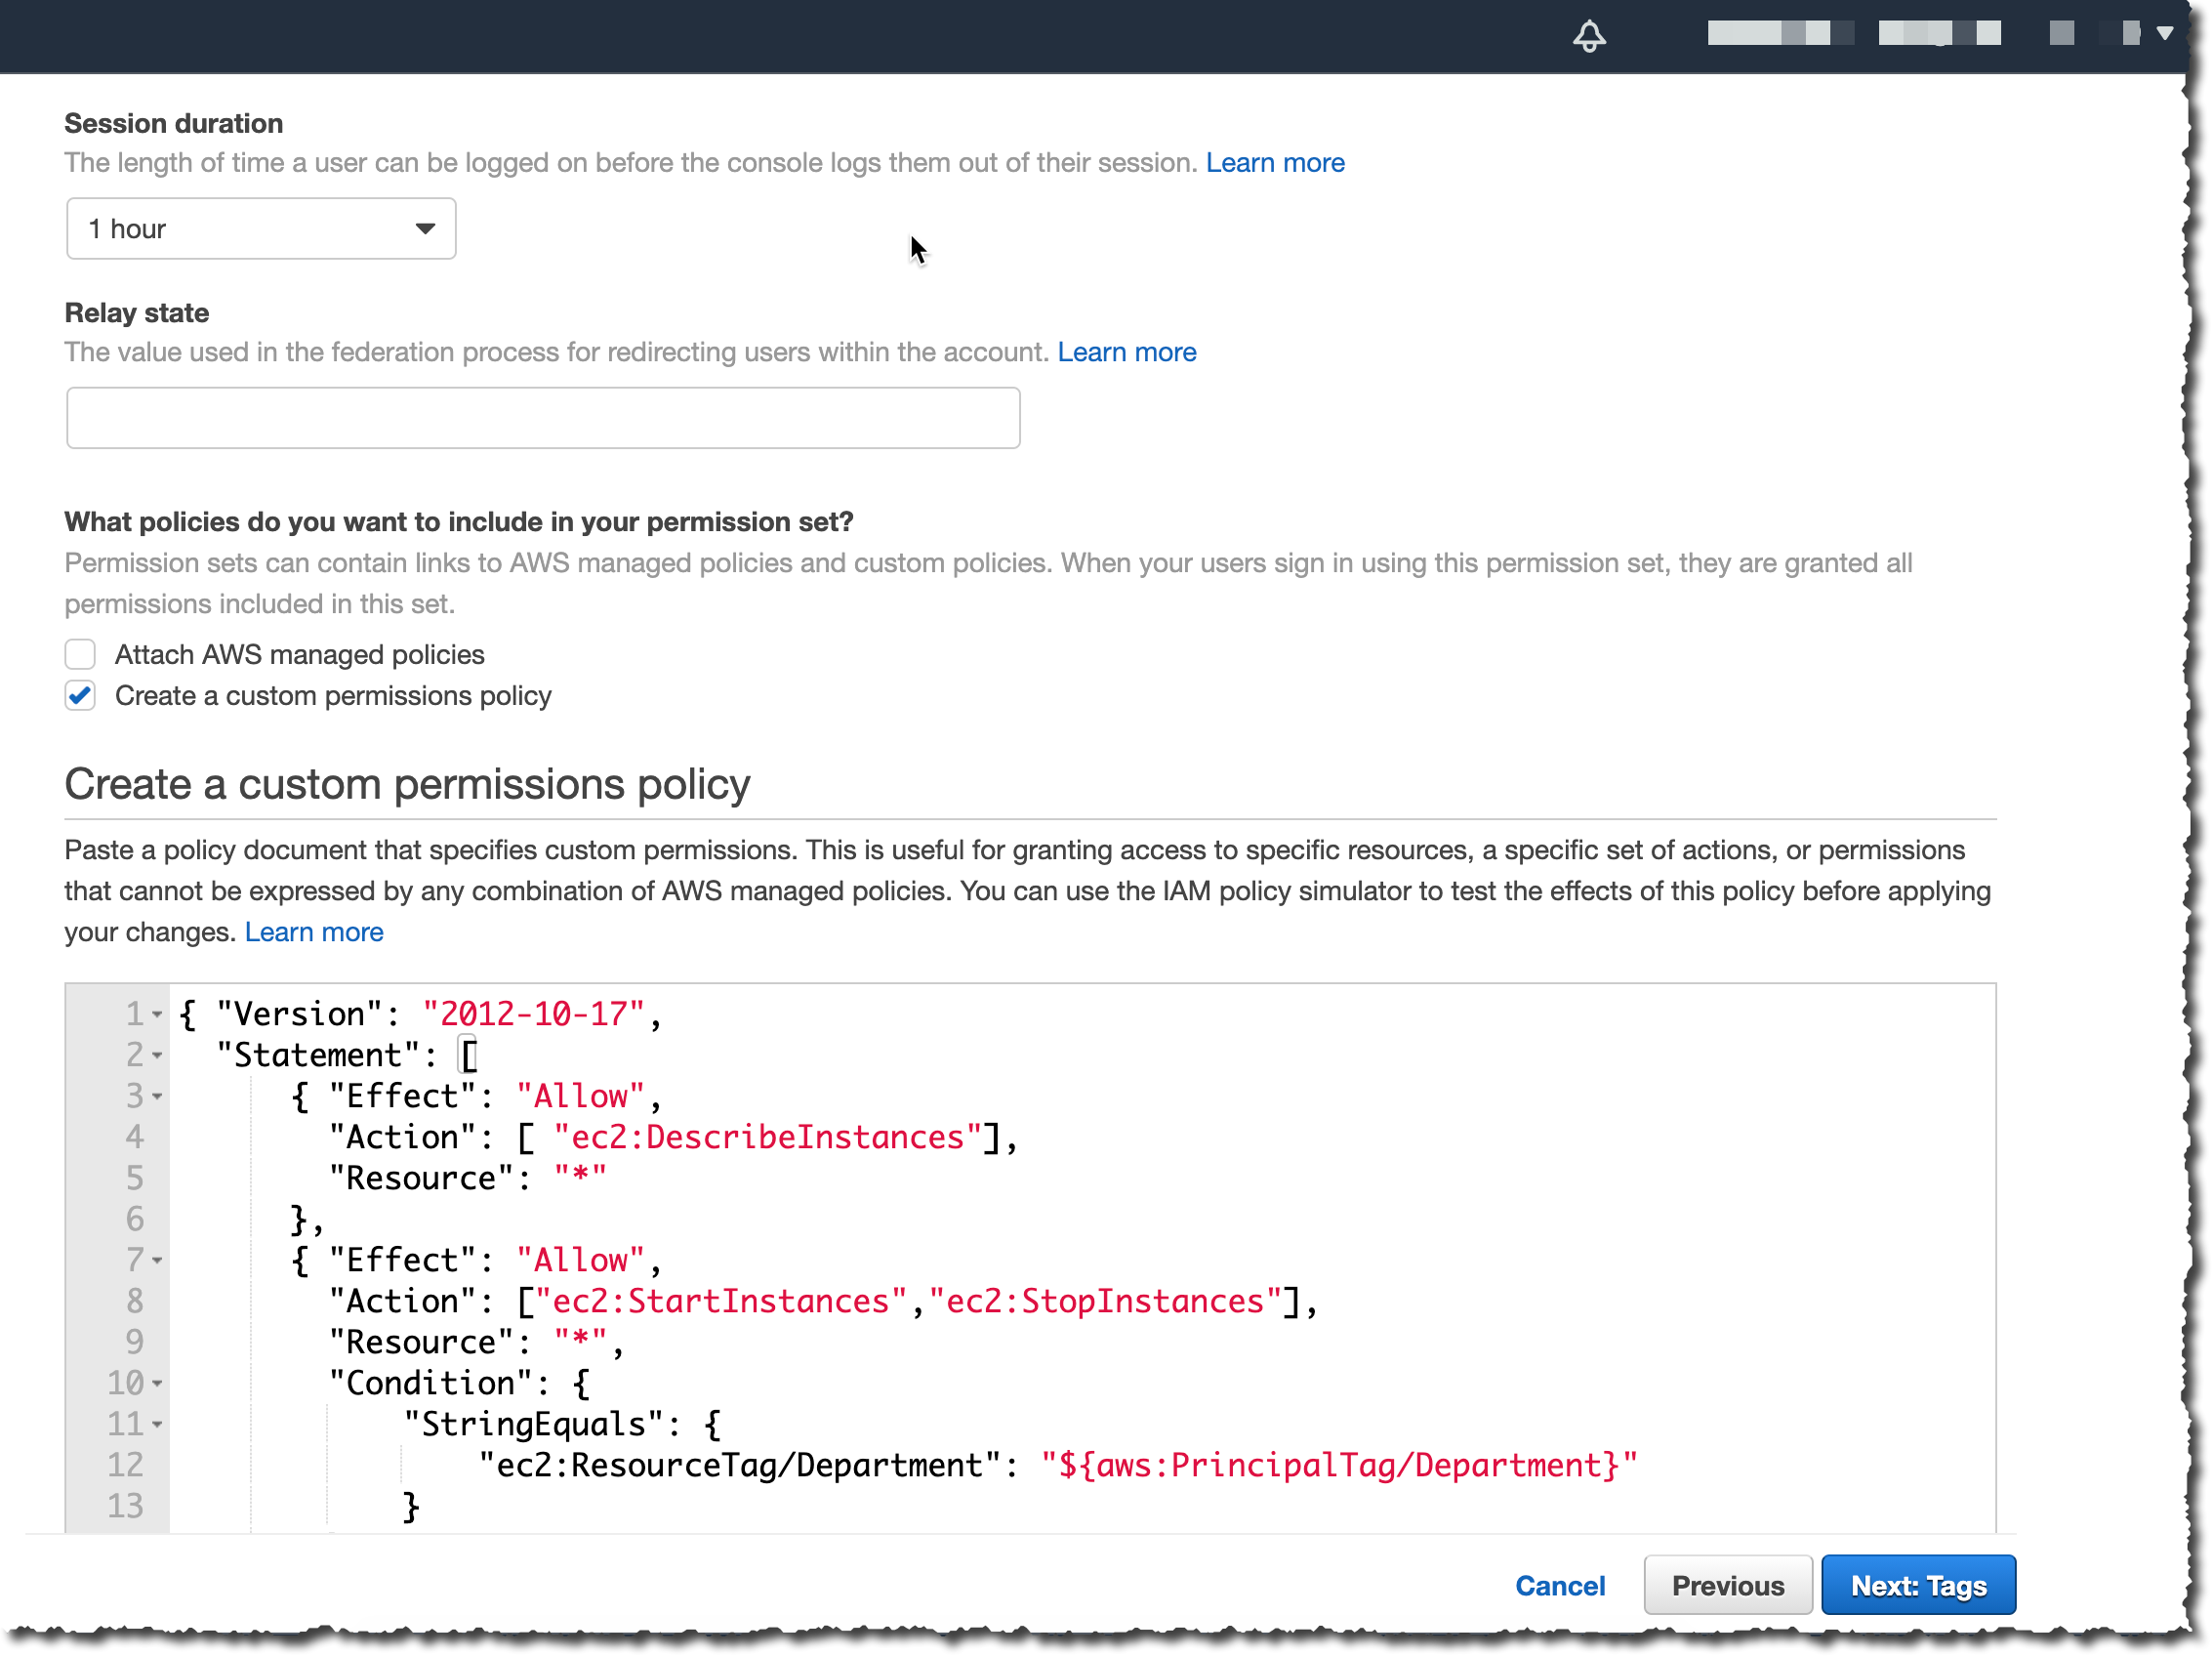
Task: Collapse code fold arrow on line 1
Action: [x=157, y=1015]
